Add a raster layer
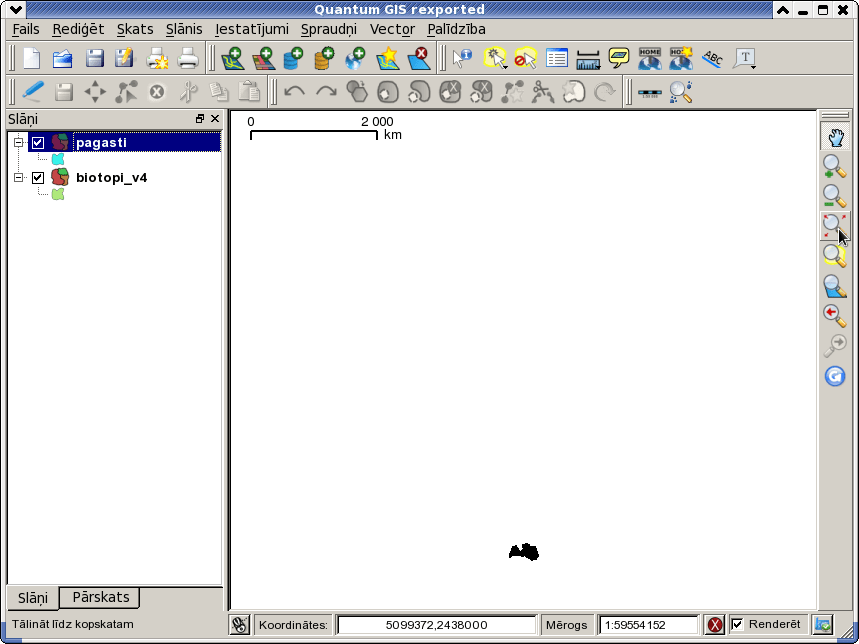Image resolution: width=859 pixels, height=644 pixels. [x=263, y=58]
